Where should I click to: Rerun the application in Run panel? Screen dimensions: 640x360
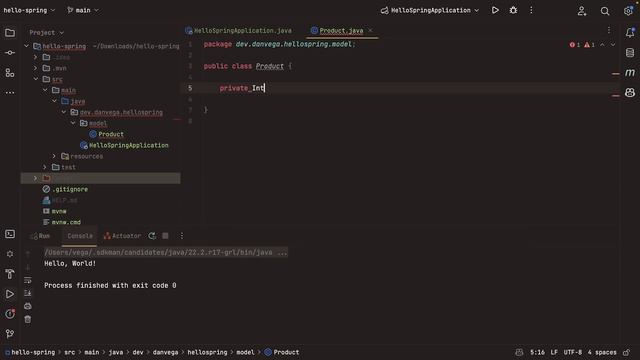152,236
